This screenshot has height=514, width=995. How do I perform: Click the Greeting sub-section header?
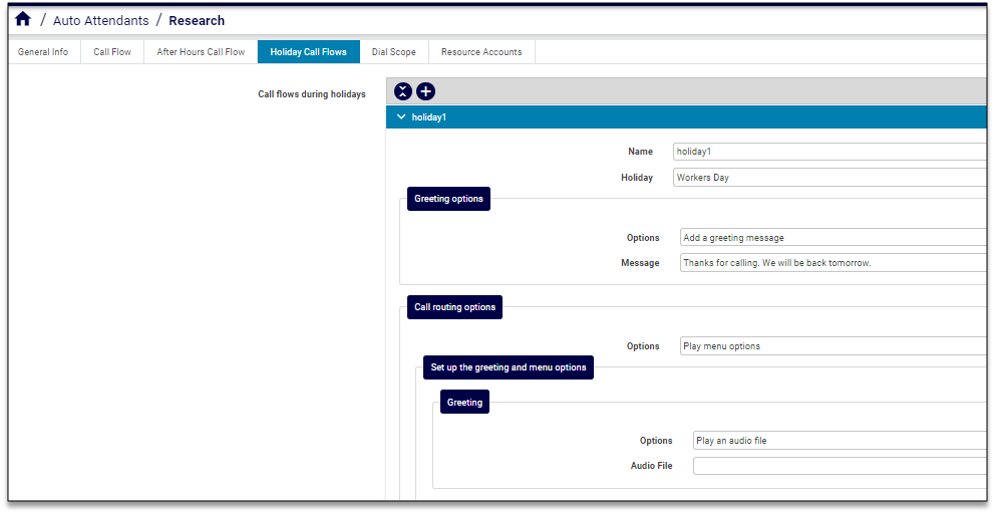click(x=465, y=402)
